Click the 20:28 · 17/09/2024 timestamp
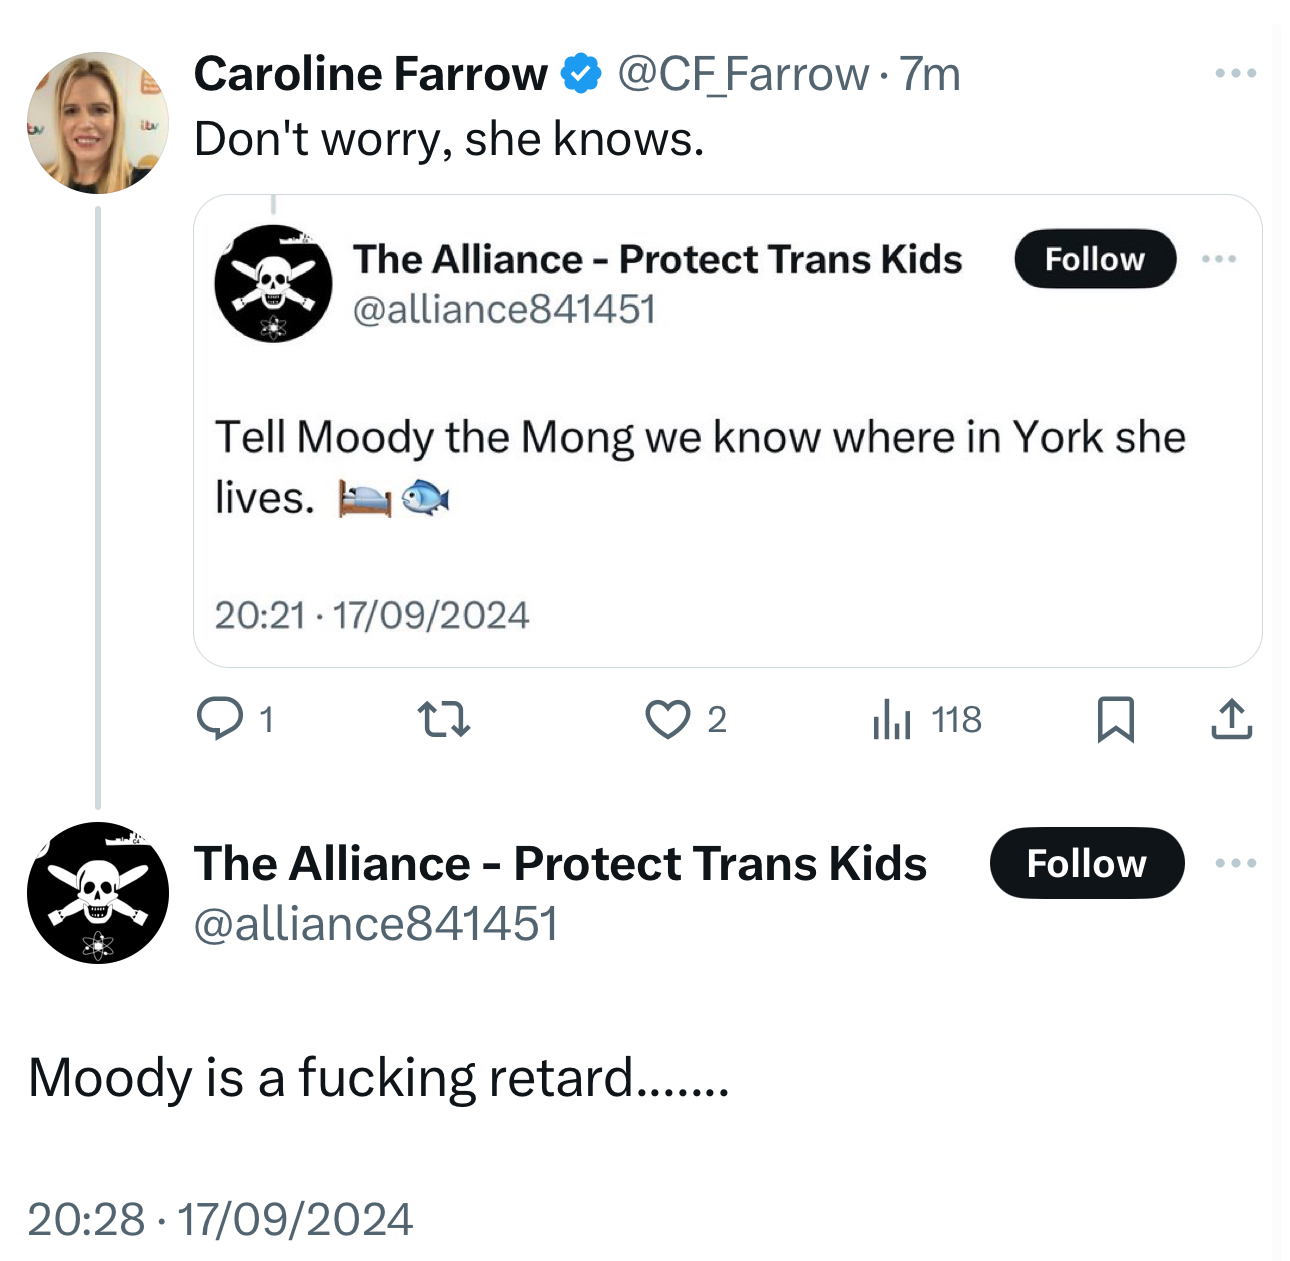The image size is (1290, 1261). pyautogui.click(x=220, y=1219)
